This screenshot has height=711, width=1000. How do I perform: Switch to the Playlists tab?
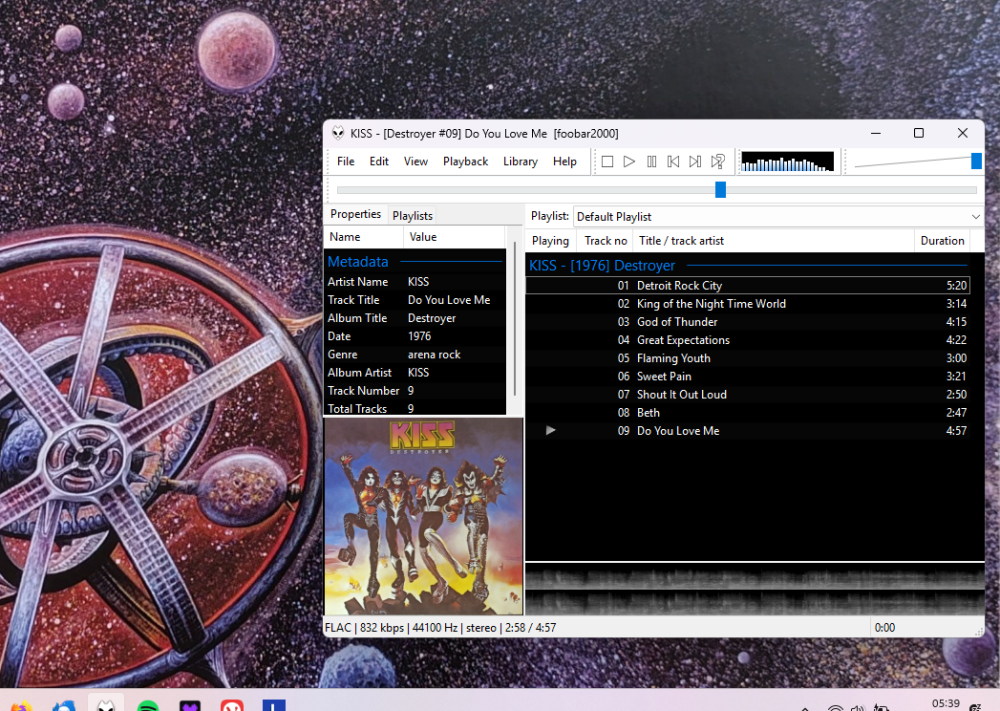(412, 215)
